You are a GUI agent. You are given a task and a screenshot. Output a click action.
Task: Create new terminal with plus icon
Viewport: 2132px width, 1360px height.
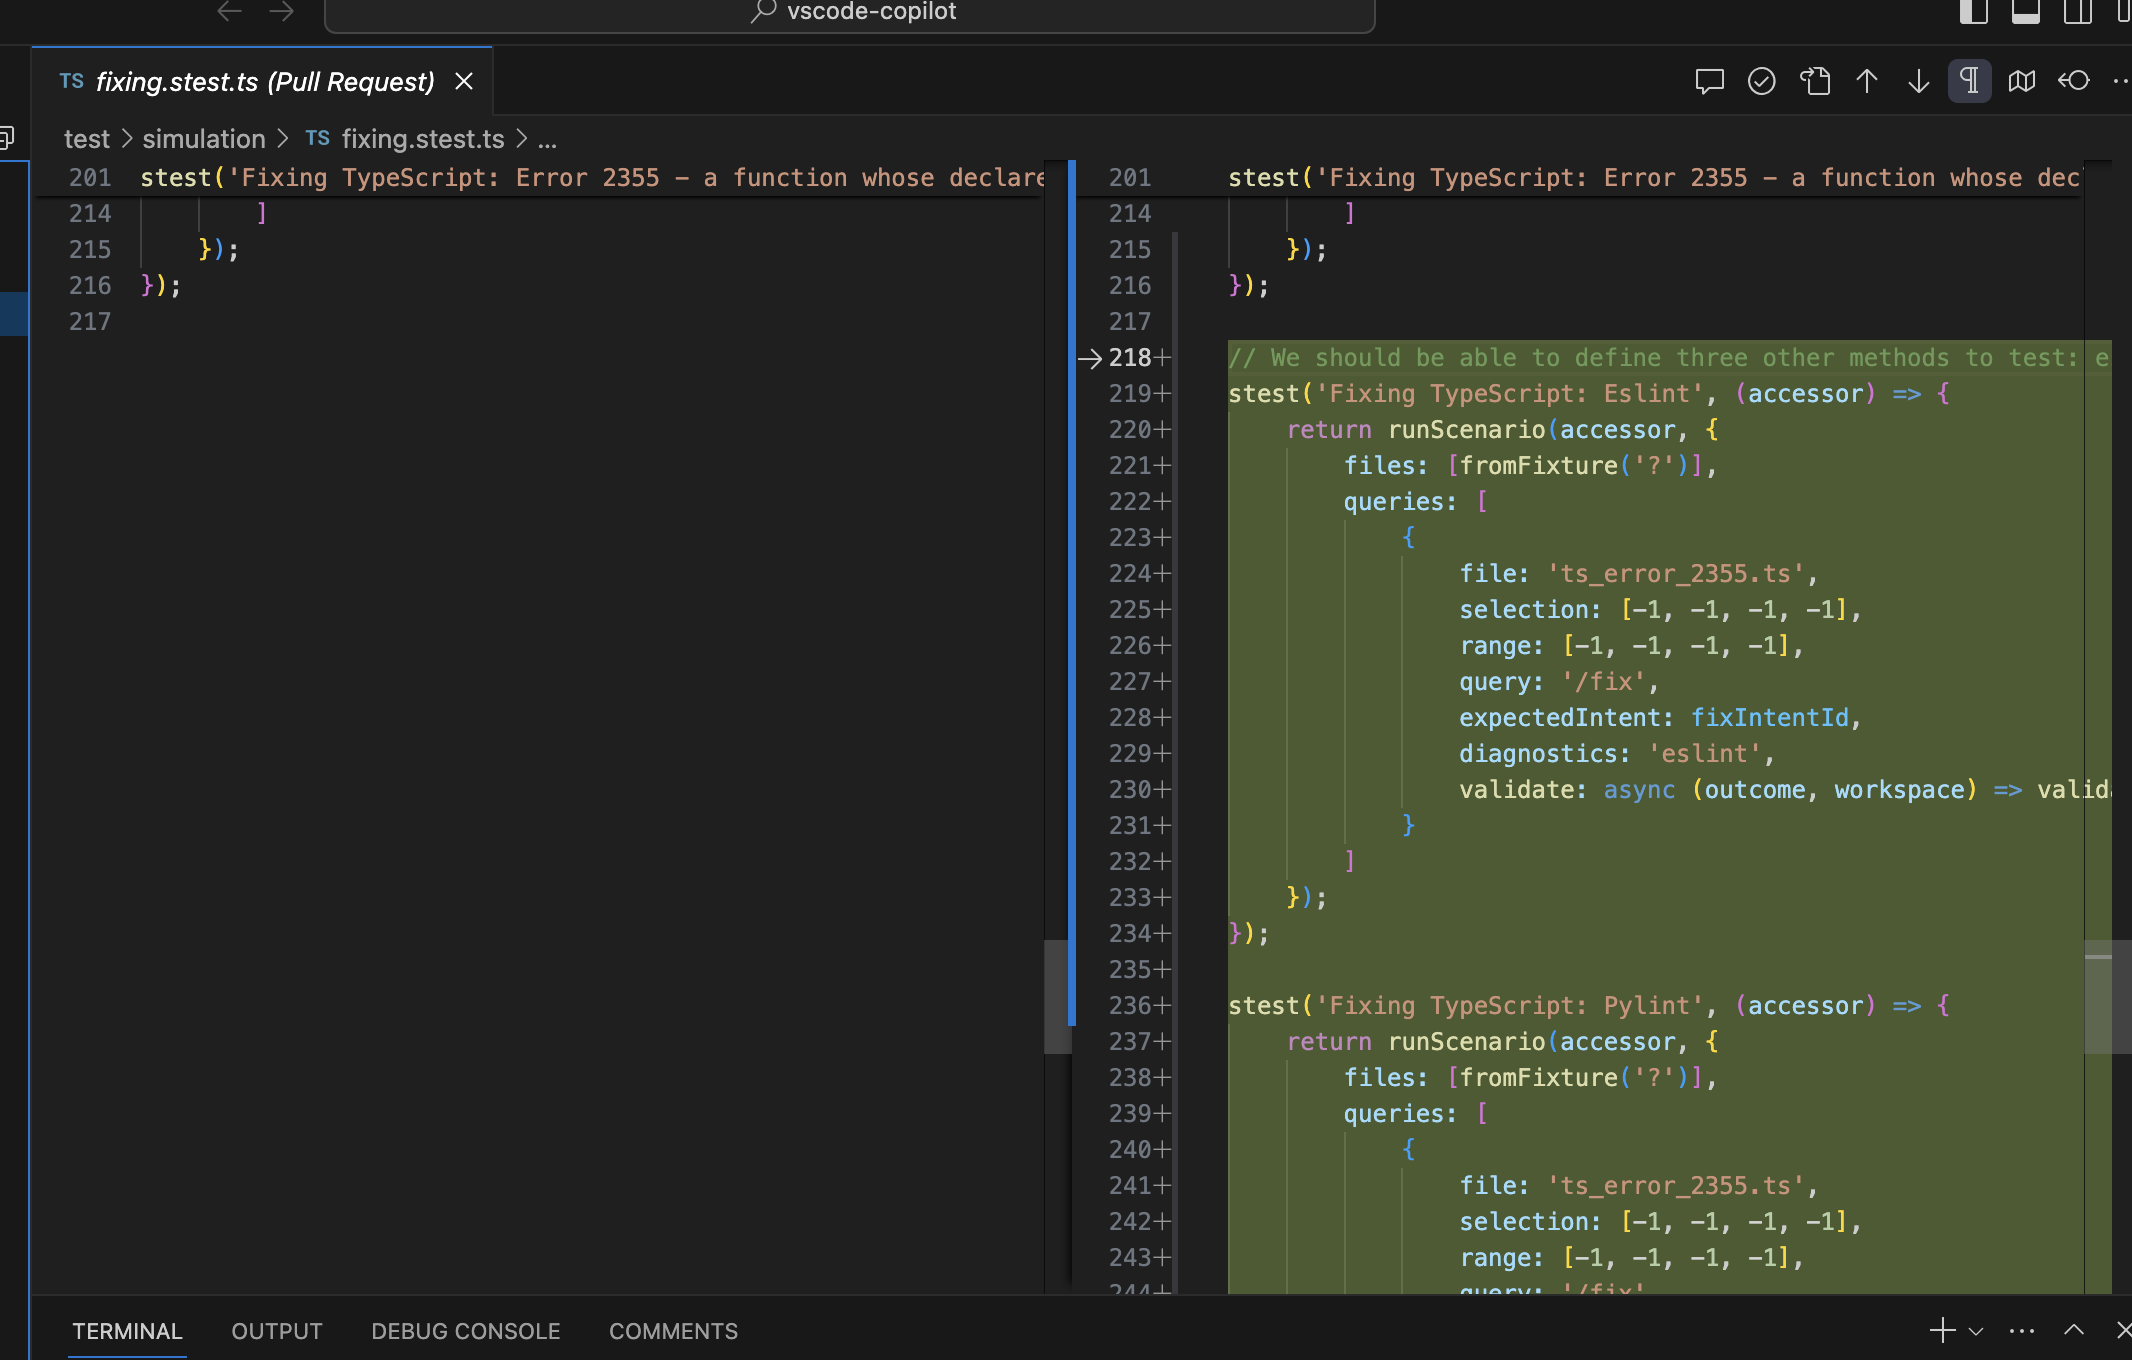pyautogui.click(x=1942, y=1331)
